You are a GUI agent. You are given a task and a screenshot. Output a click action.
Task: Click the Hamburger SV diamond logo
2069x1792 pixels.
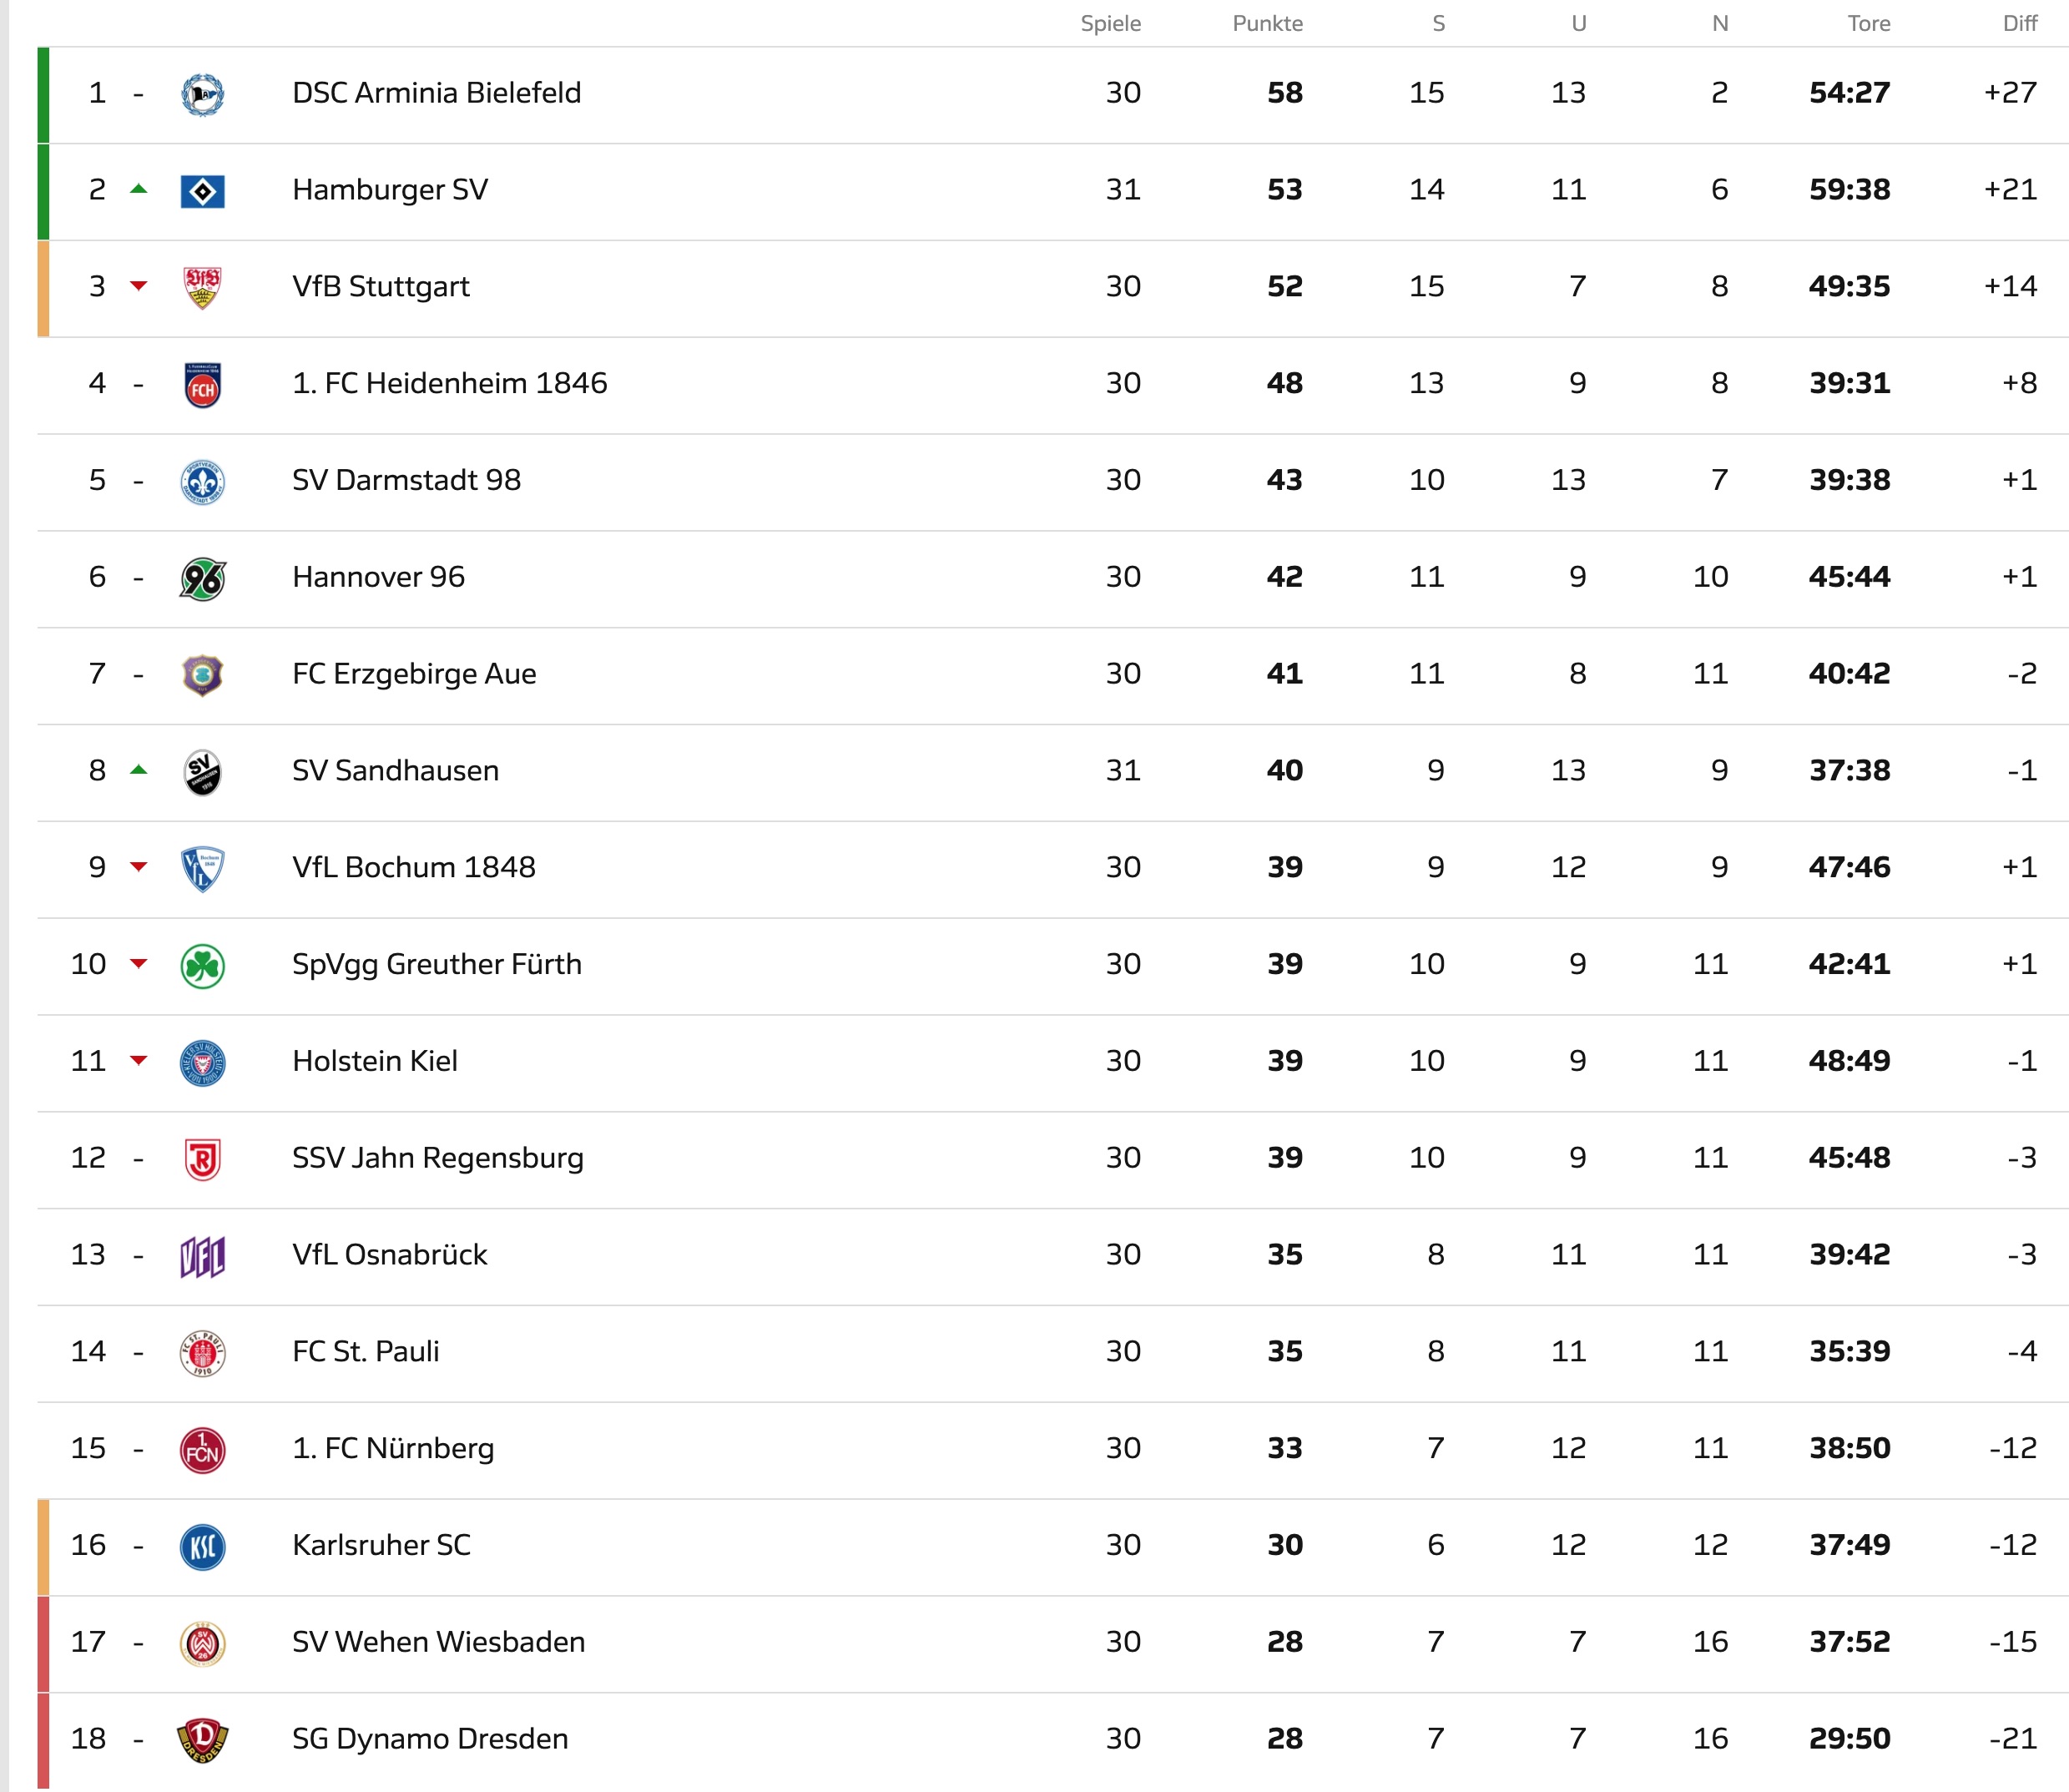202,191
